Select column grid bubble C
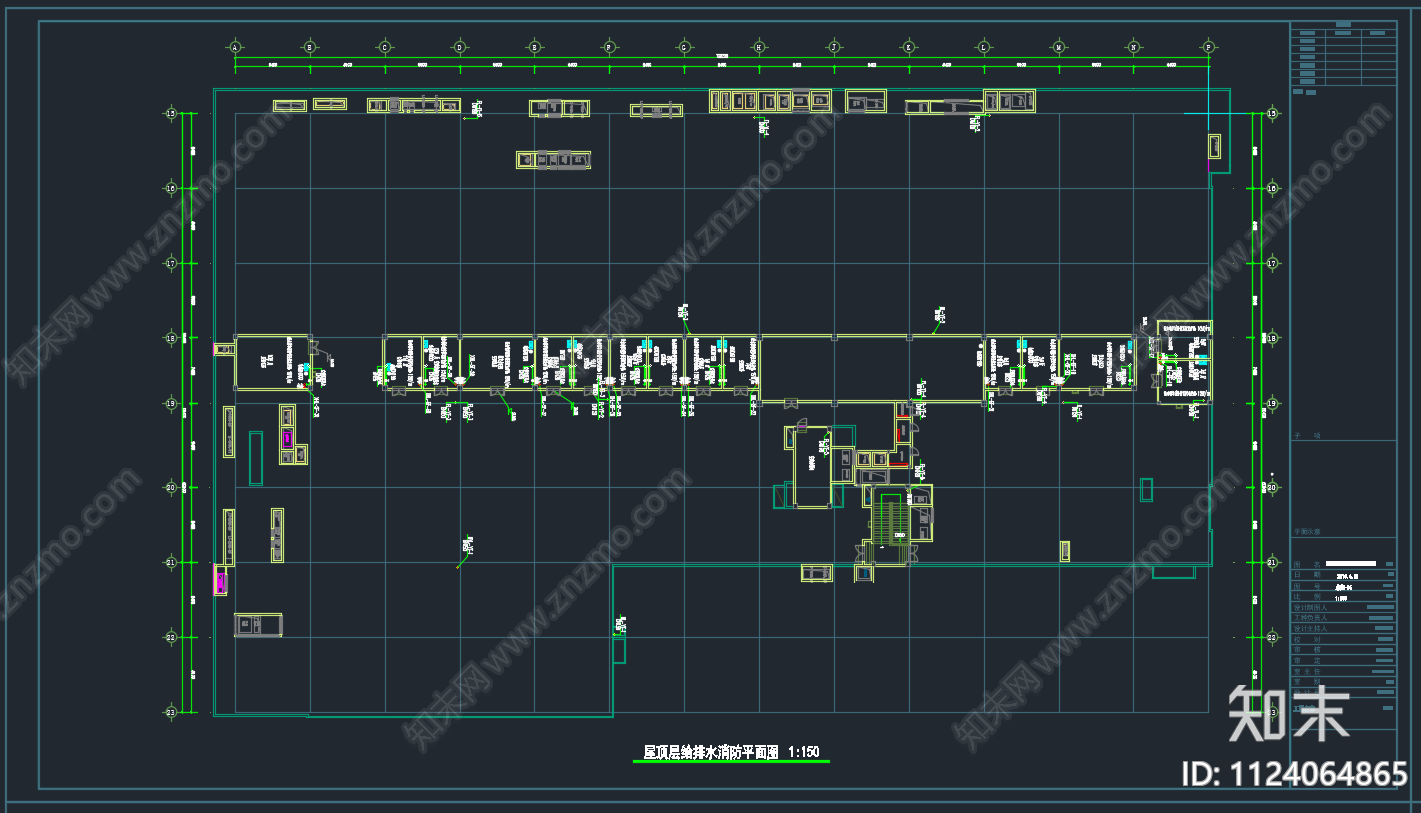 pyautogui.click(x=385, y=47)
